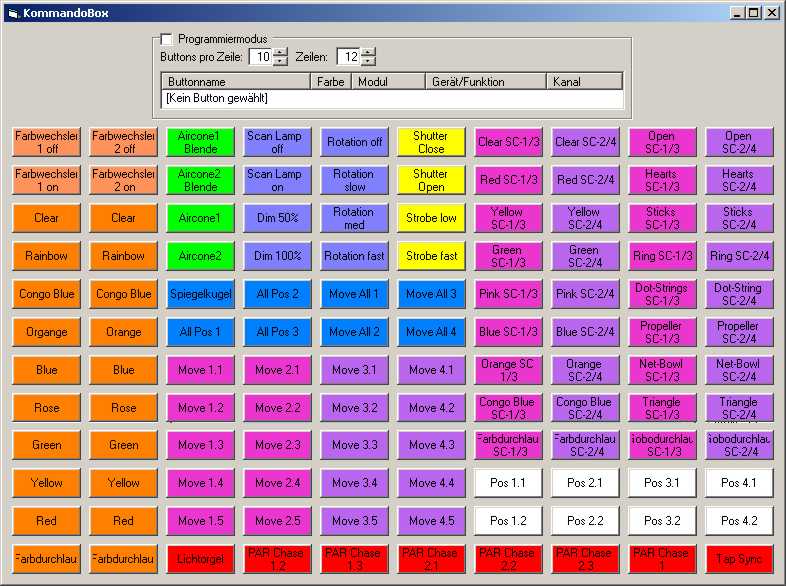Viewport: 786px width, 586px height.
Task: Enable the Programmiermodus checkbox
Action: click(x=167, y=39)
